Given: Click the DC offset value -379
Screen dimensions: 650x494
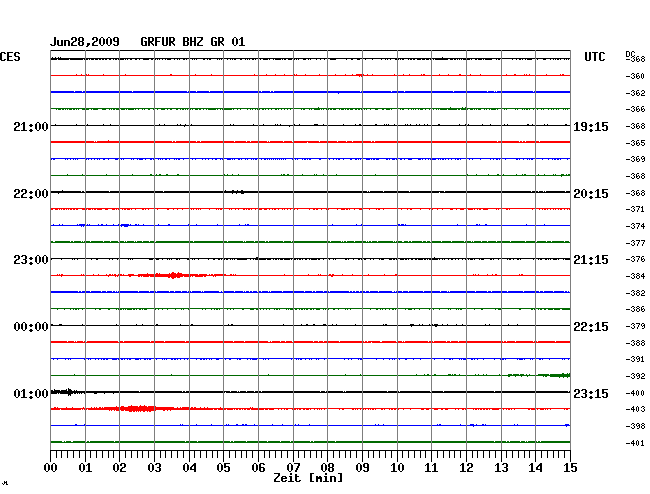Looking at the screenshot, I should pyautogui.click(x=635, y=326).
